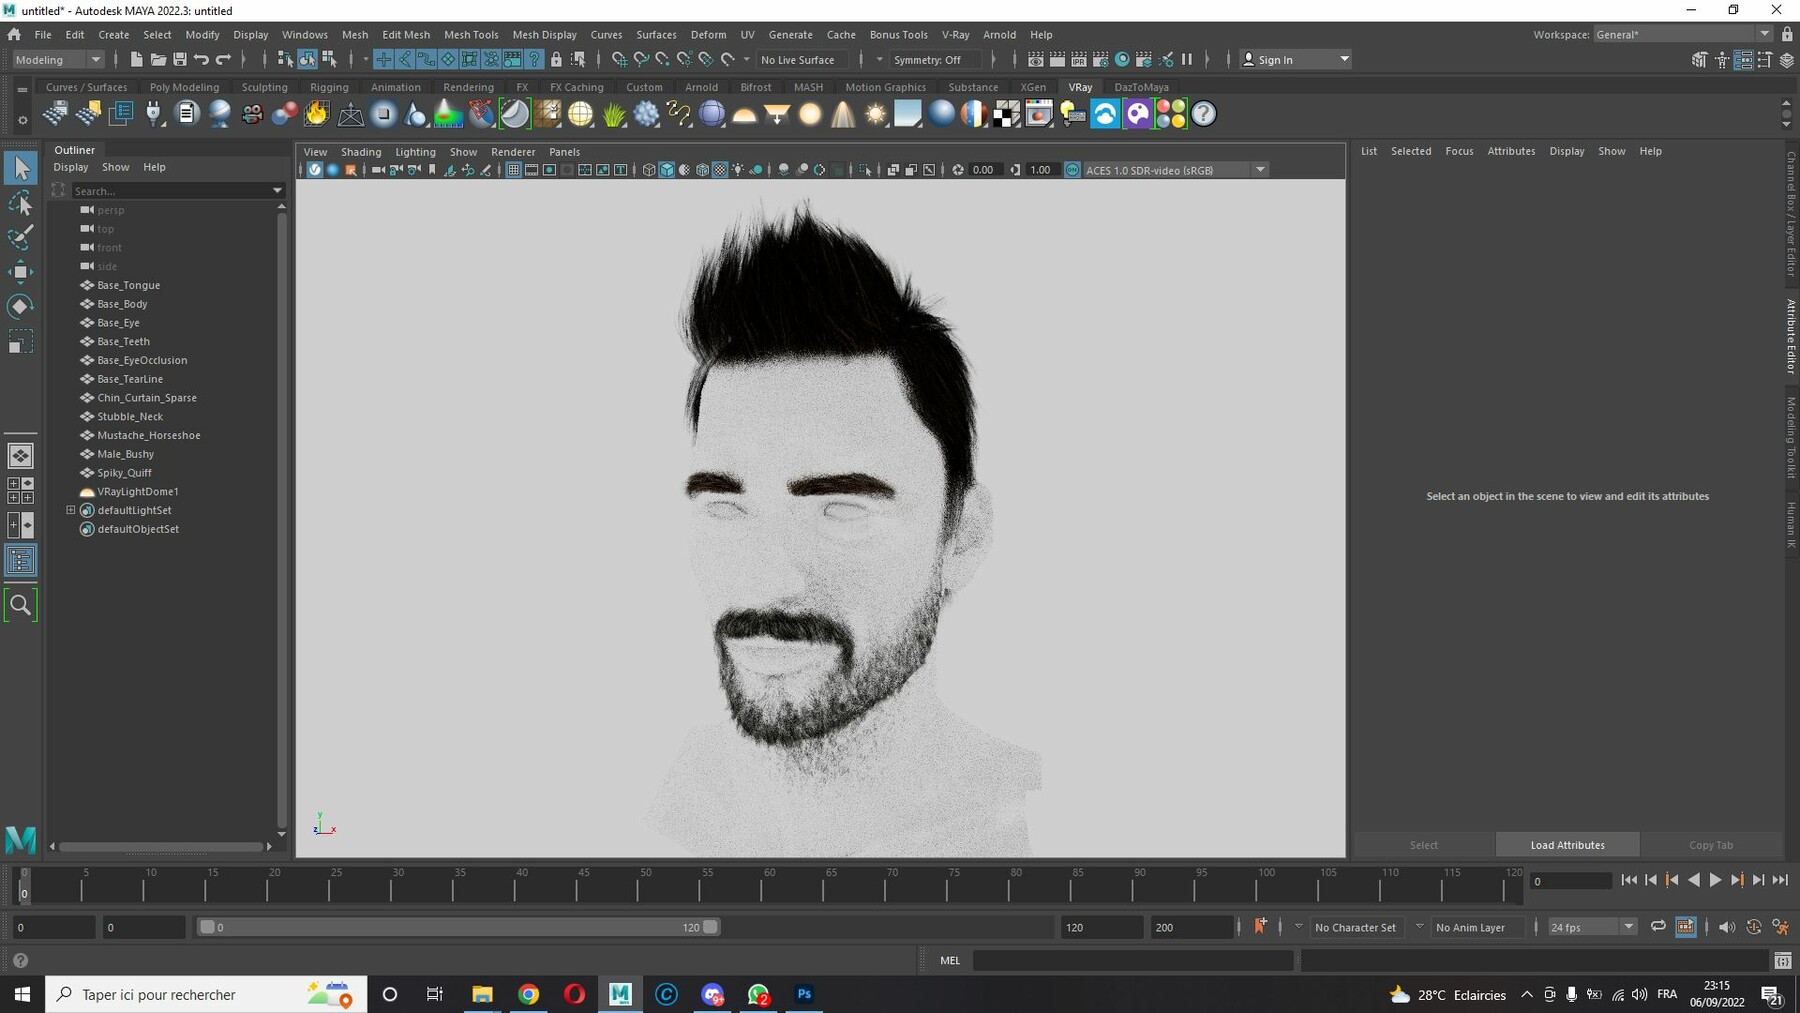1800x1013 pixels.
Task: Open the V-Ray menu
Action: (955, 34)
